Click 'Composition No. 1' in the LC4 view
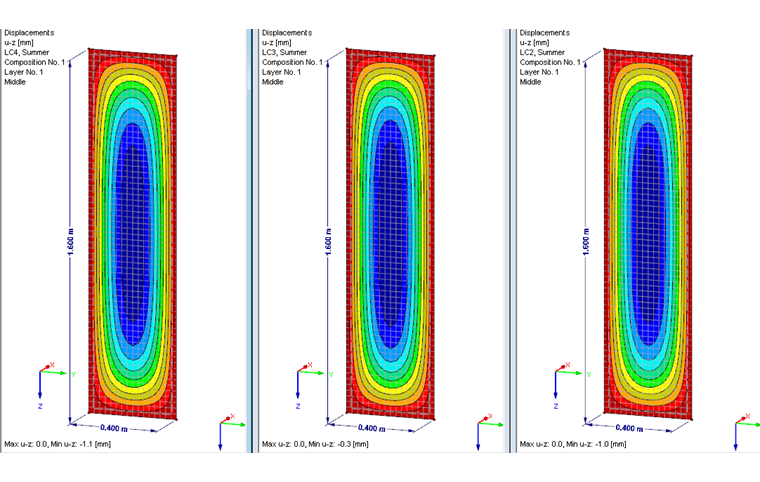 click(34, 62)
